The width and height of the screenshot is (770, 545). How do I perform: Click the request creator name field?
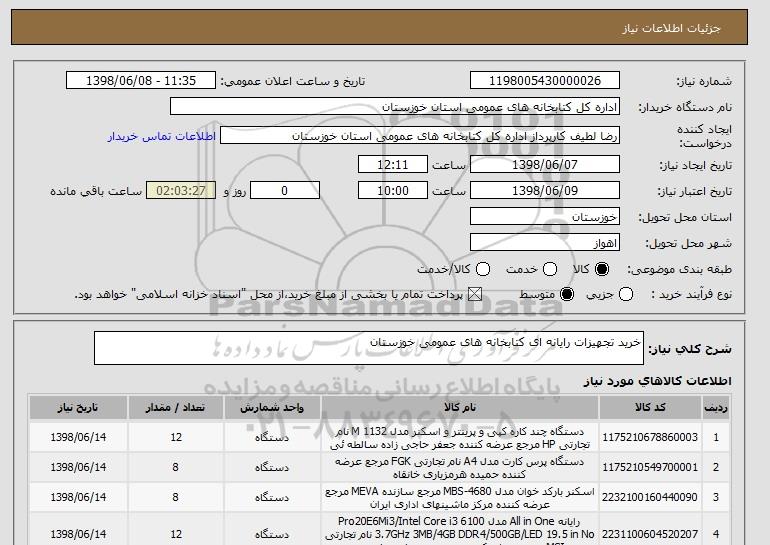[x=420, y=136]
